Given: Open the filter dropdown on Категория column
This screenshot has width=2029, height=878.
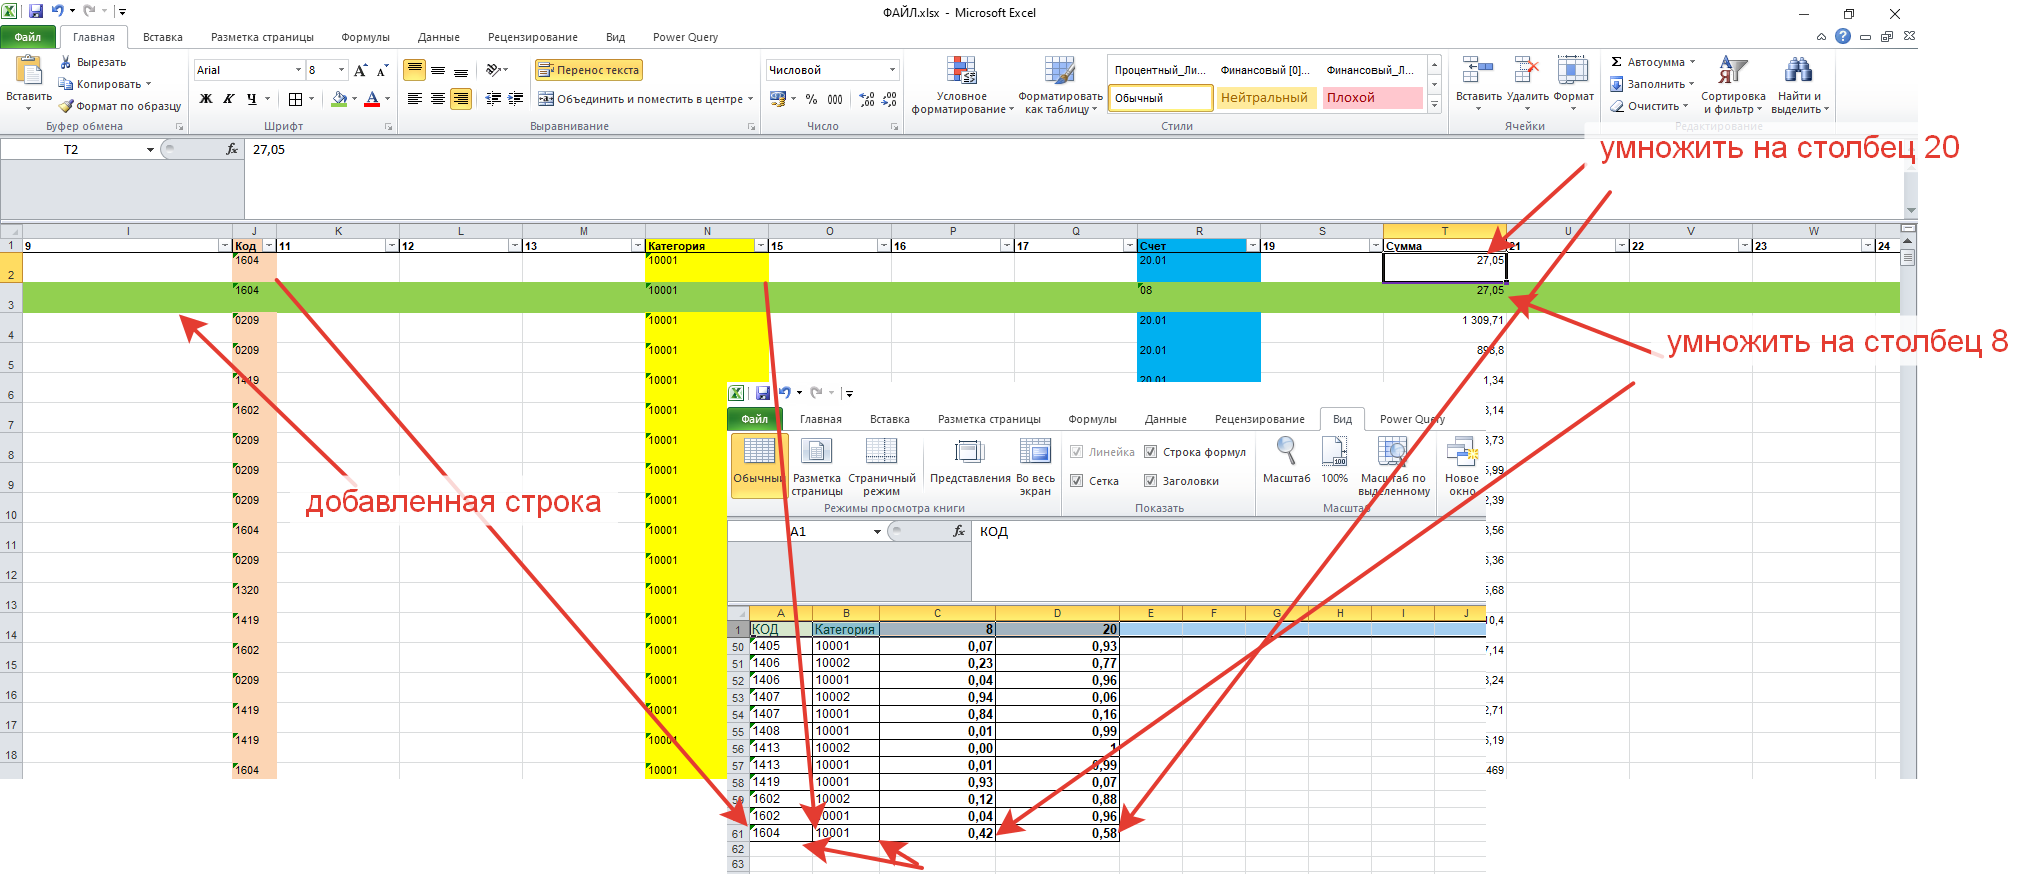Looking at the screenshot, I should (760, 246).
